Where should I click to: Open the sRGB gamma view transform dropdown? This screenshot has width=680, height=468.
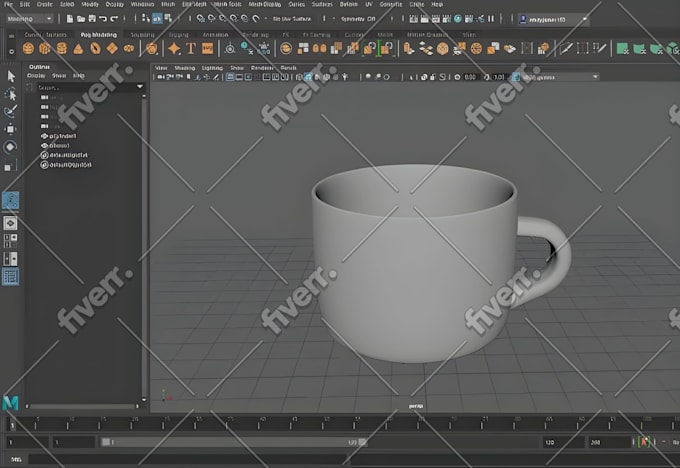[560, 77]
